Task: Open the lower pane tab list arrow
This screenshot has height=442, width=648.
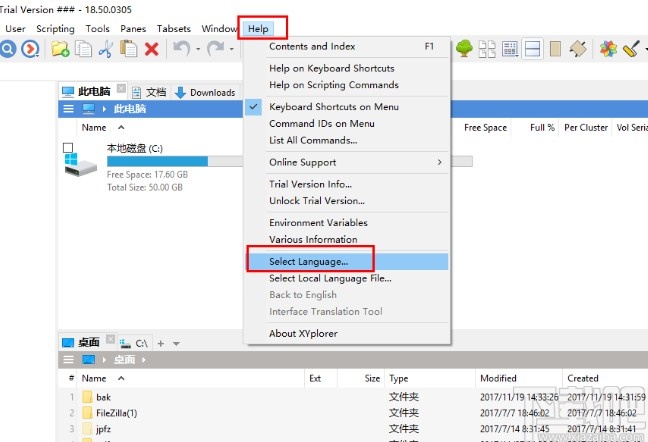Action: click(x=176, y=343)
